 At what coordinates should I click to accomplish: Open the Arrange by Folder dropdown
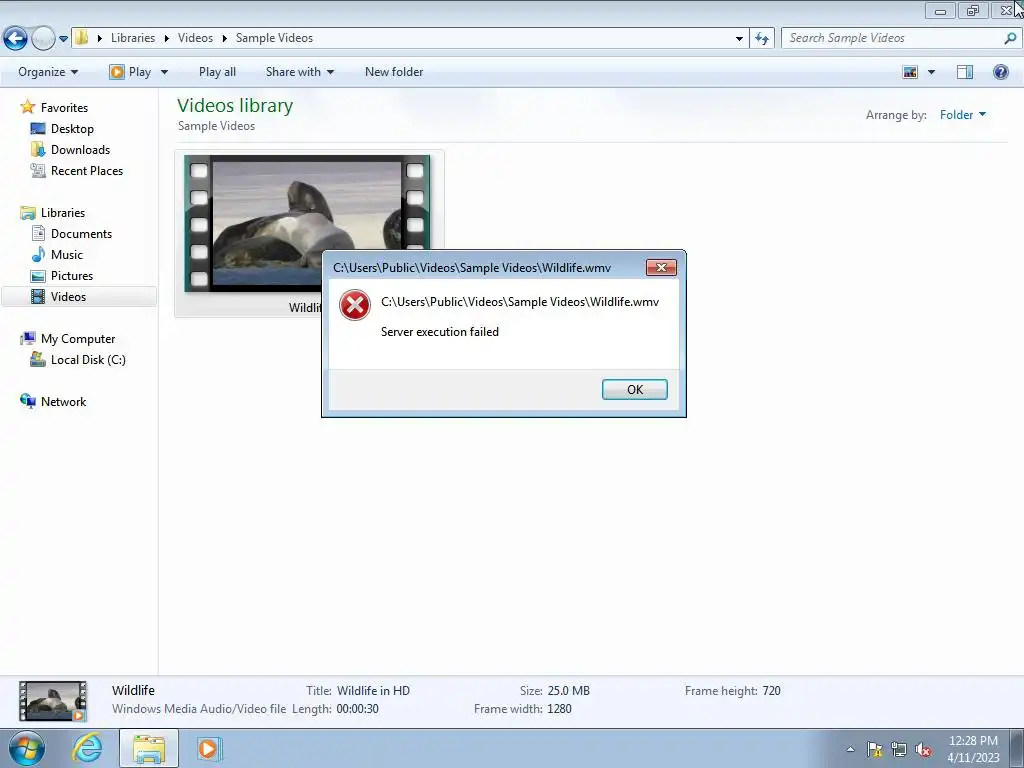[963, 115]
